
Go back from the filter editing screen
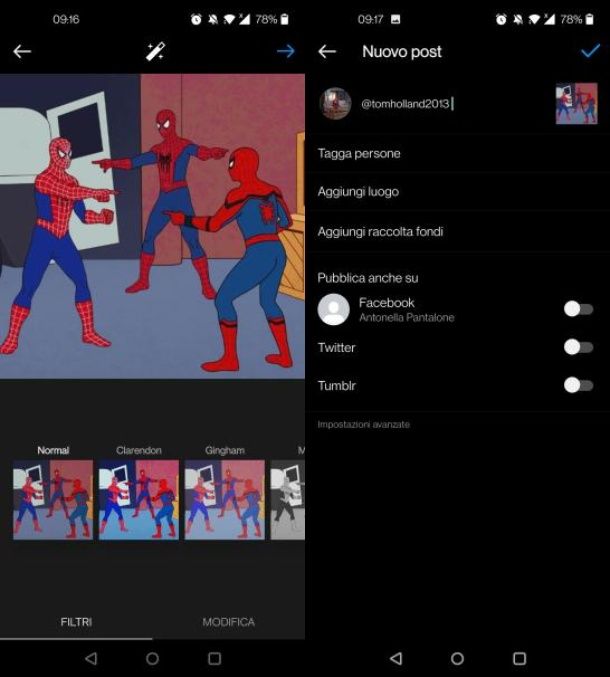tap(22, 51)
